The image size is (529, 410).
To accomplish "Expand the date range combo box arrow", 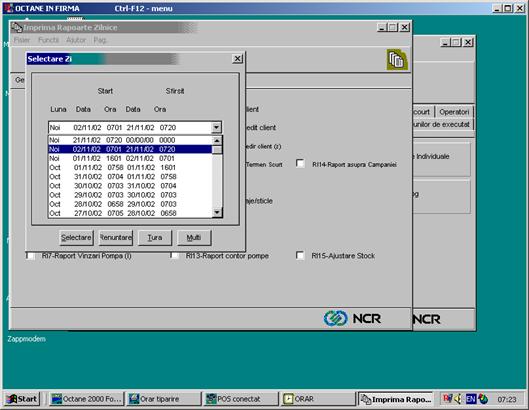I will click(x=216, y=128).
